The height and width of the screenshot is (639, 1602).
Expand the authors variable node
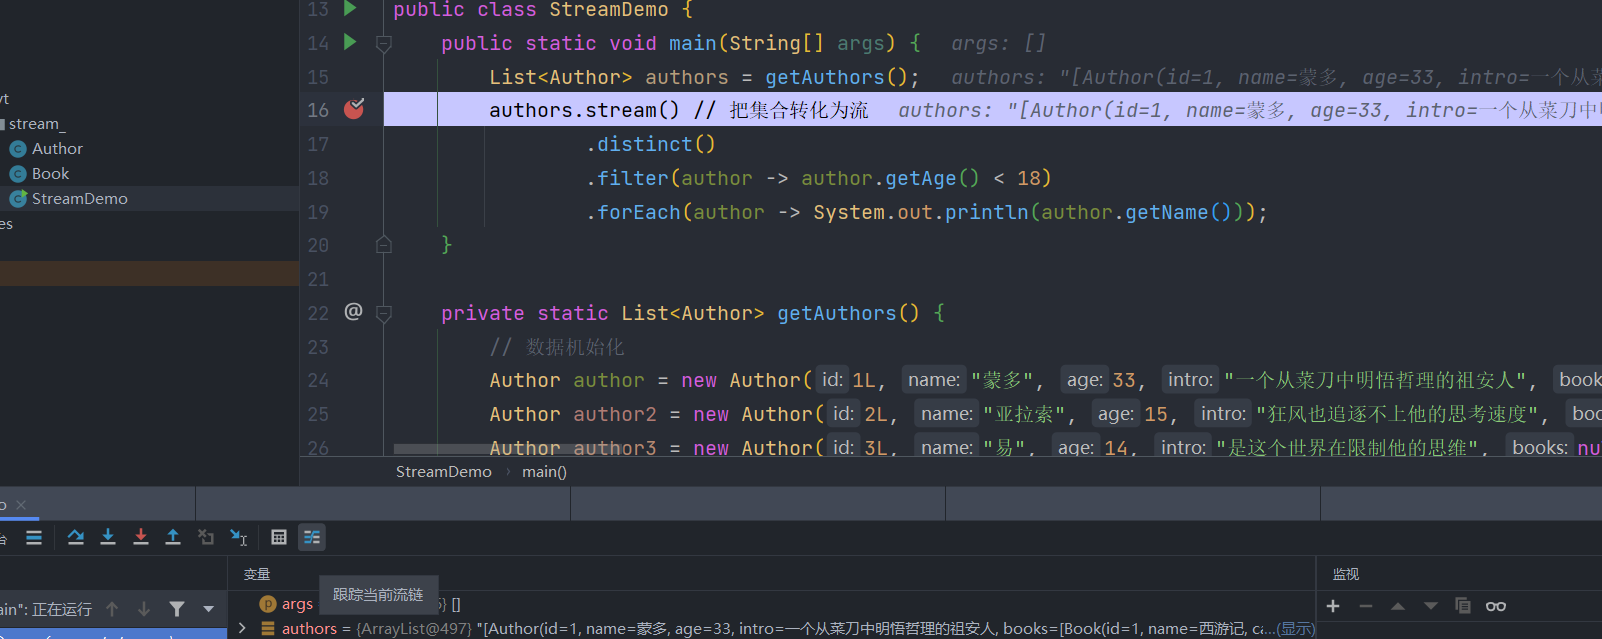point(242,628)
